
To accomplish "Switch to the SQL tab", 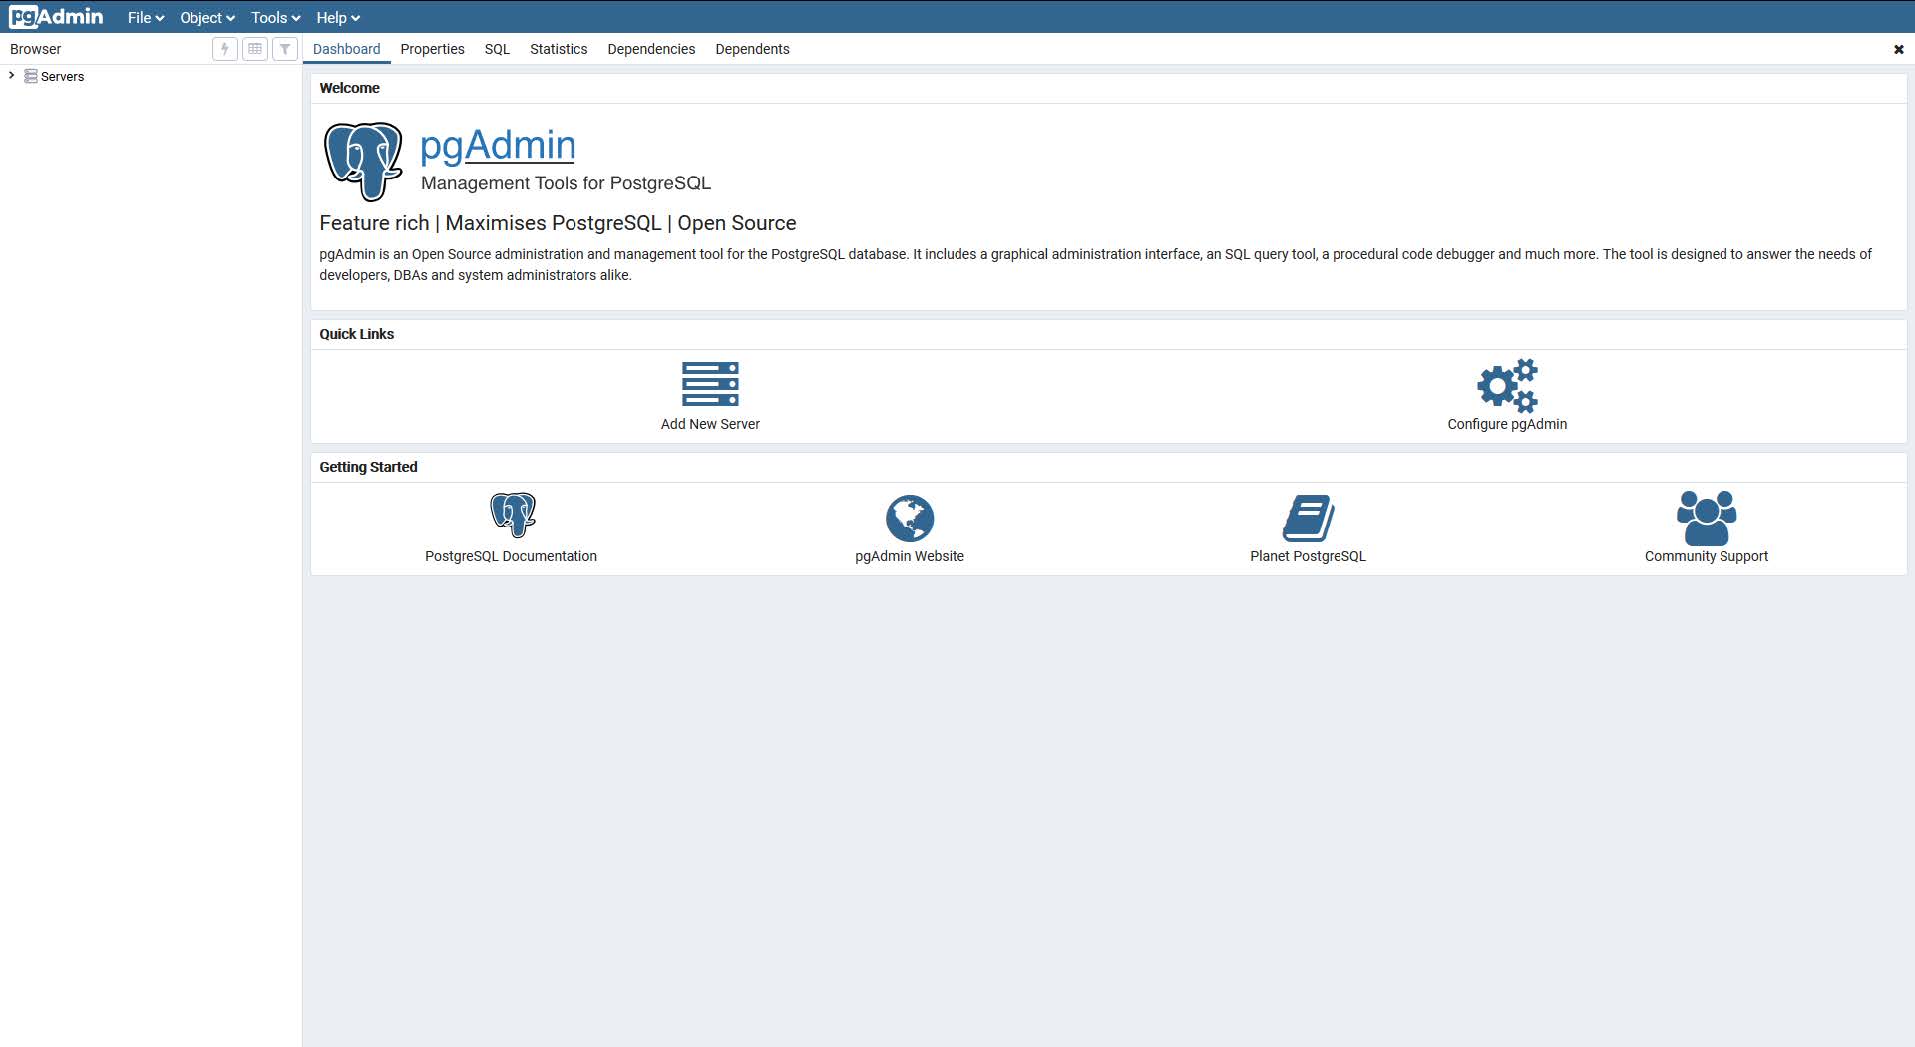I will (x=497, y=49).
